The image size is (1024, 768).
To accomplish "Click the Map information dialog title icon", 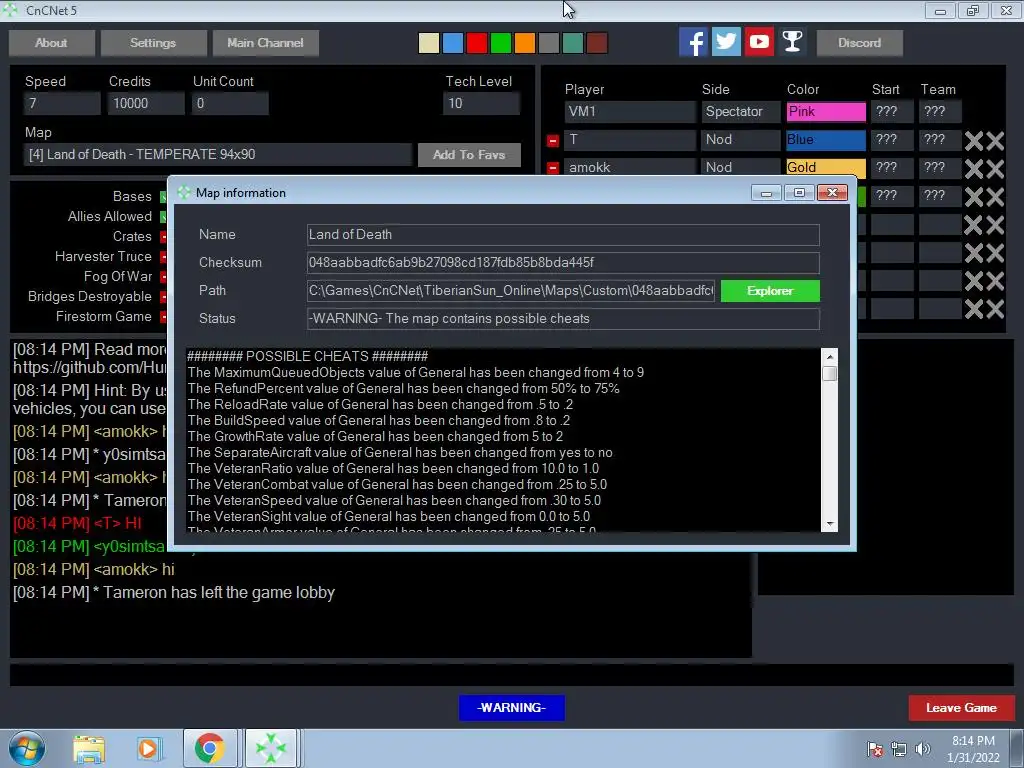I will (184, 193).
